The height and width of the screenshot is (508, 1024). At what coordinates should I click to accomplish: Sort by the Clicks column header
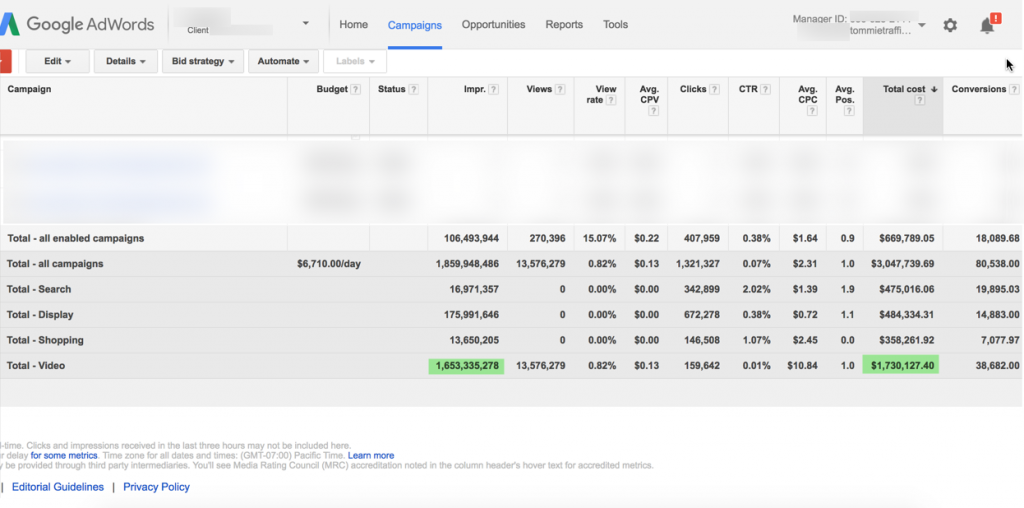pos(693,89)
